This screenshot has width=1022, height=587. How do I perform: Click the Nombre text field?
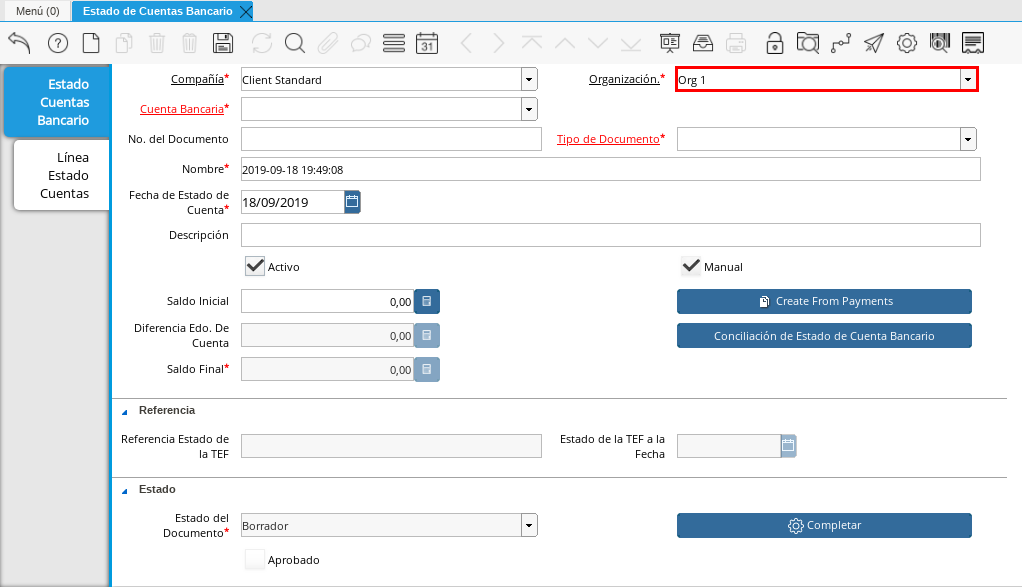pyautogui.click(x=611, y=169)
